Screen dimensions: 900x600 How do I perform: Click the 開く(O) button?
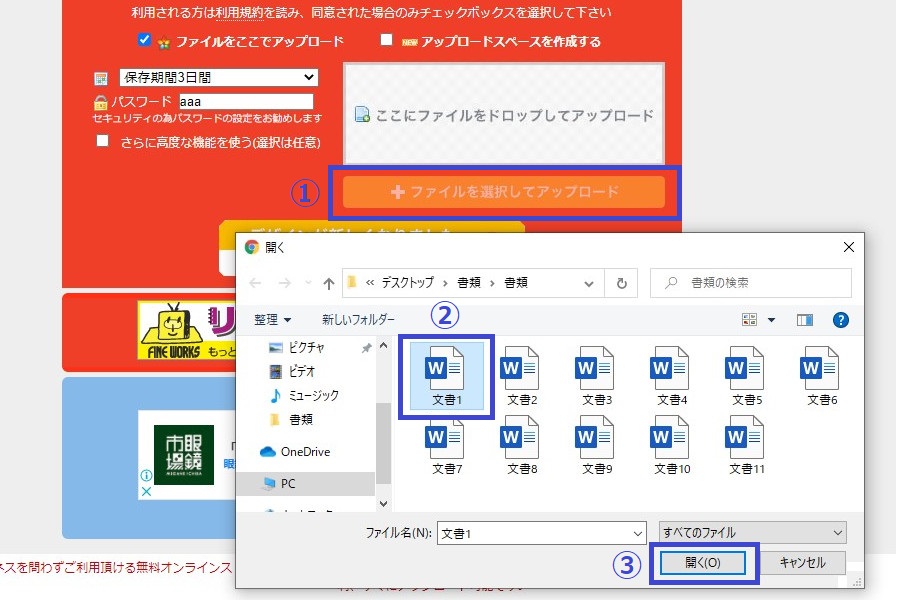[x=702, y=563]
